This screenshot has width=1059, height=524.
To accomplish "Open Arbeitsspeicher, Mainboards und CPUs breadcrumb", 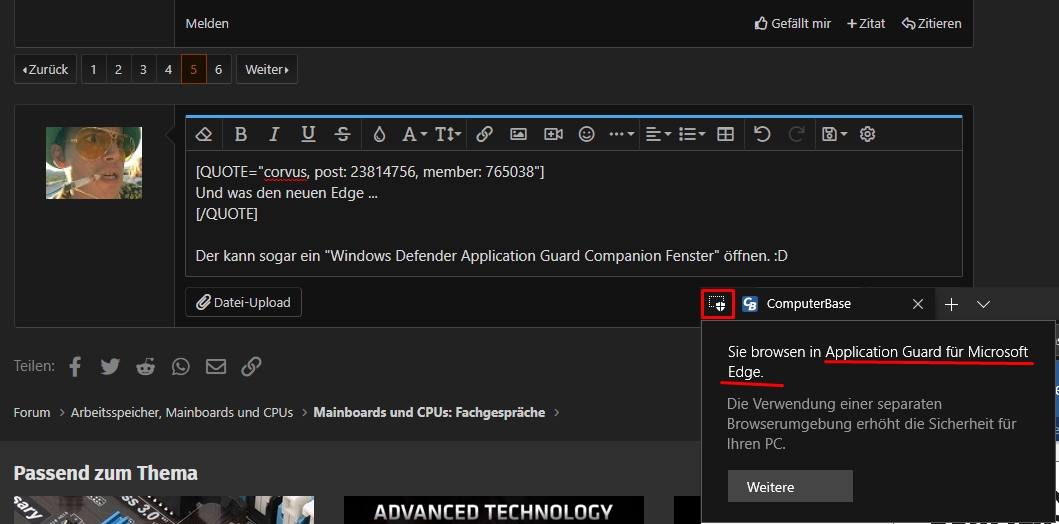I will [x=182, y=412].
